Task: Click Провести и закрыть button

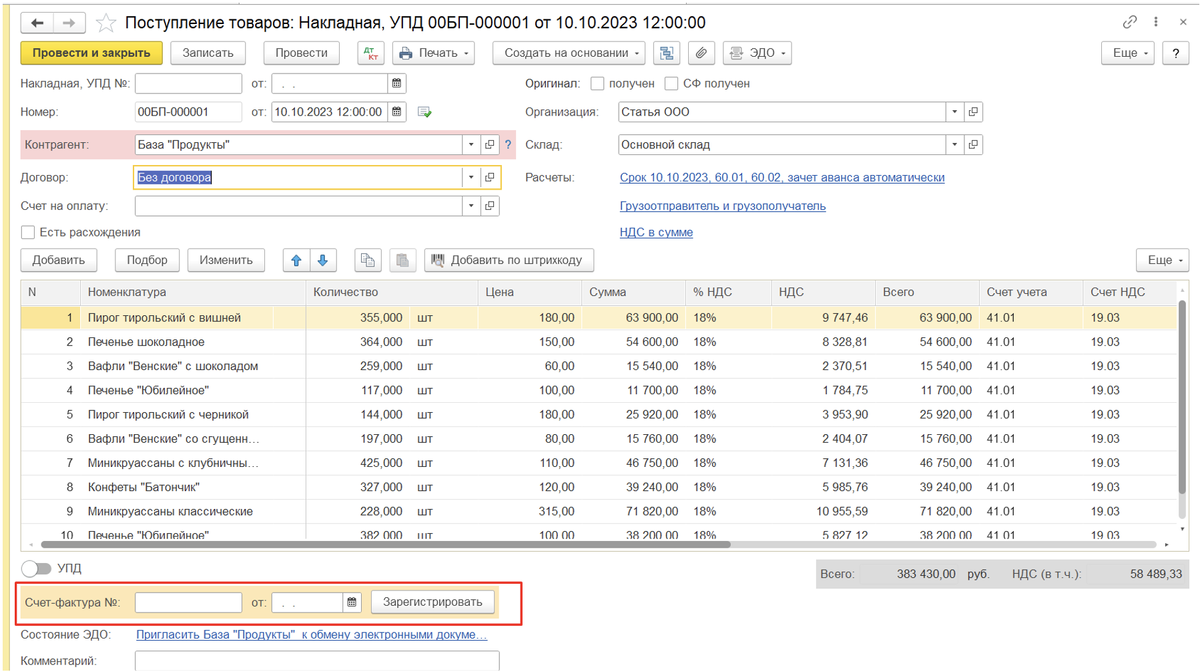Action: (x=91, y=53)
